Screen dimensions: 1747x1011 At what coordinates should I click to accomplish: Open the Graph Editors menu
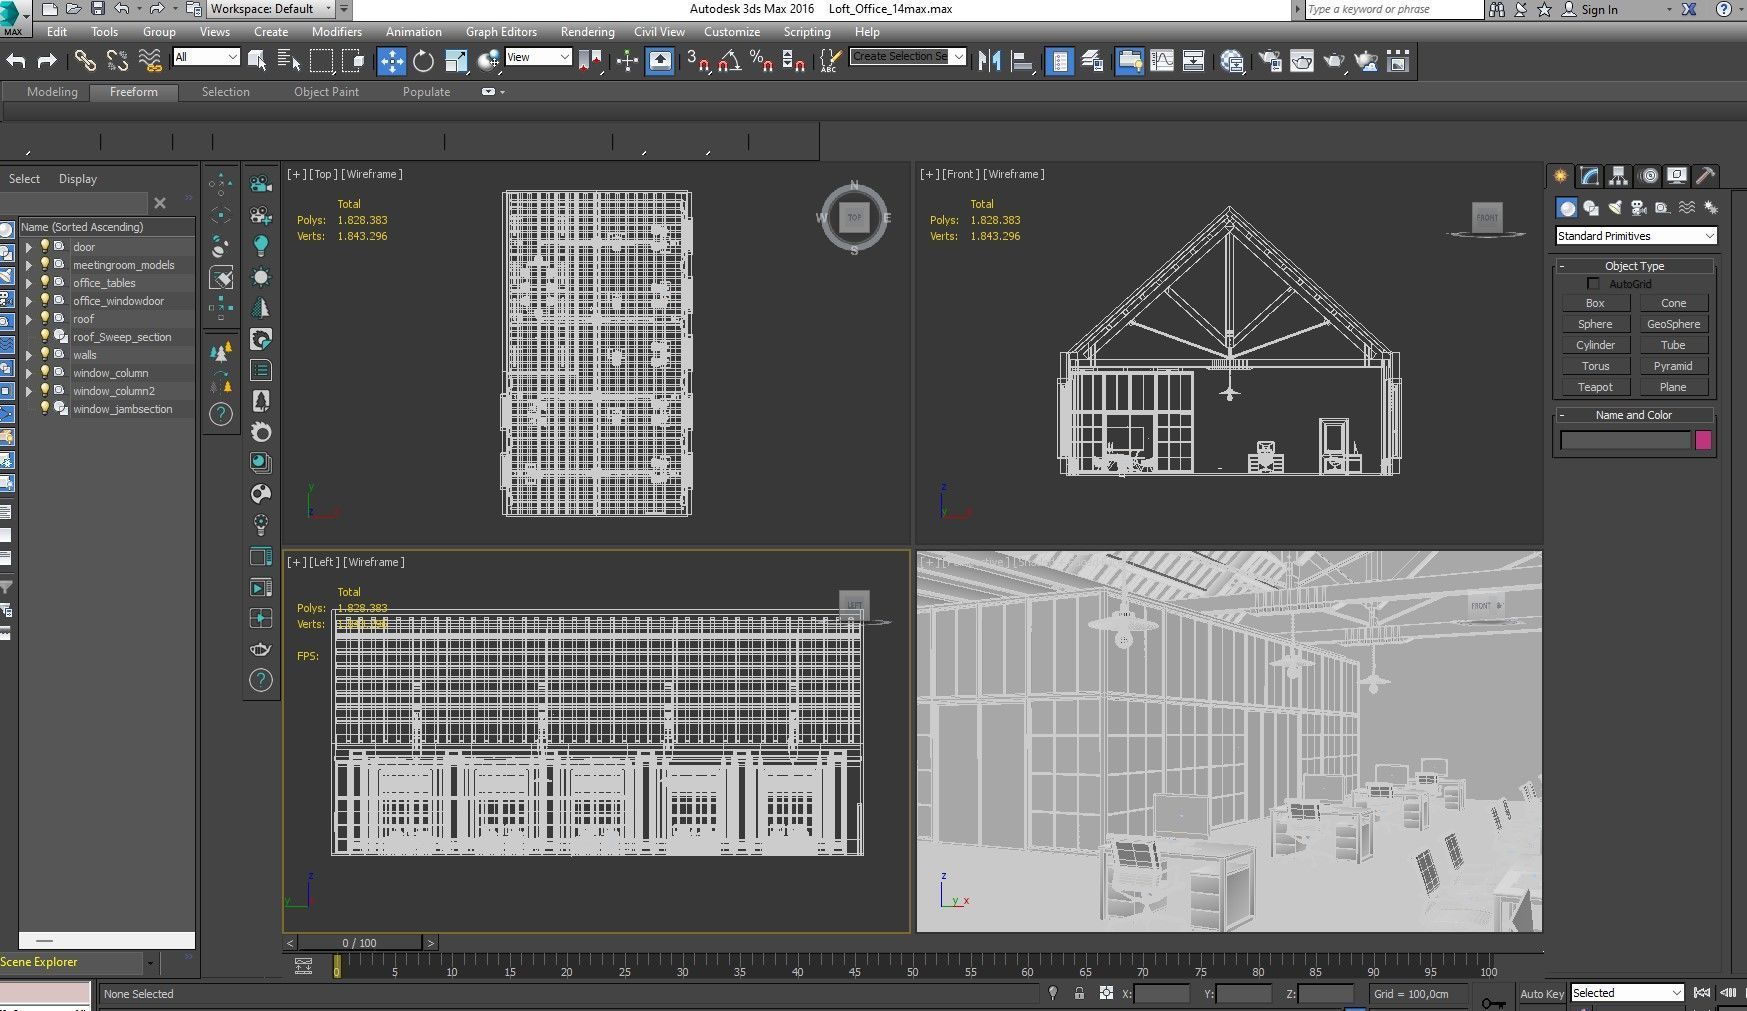[501, 32]
